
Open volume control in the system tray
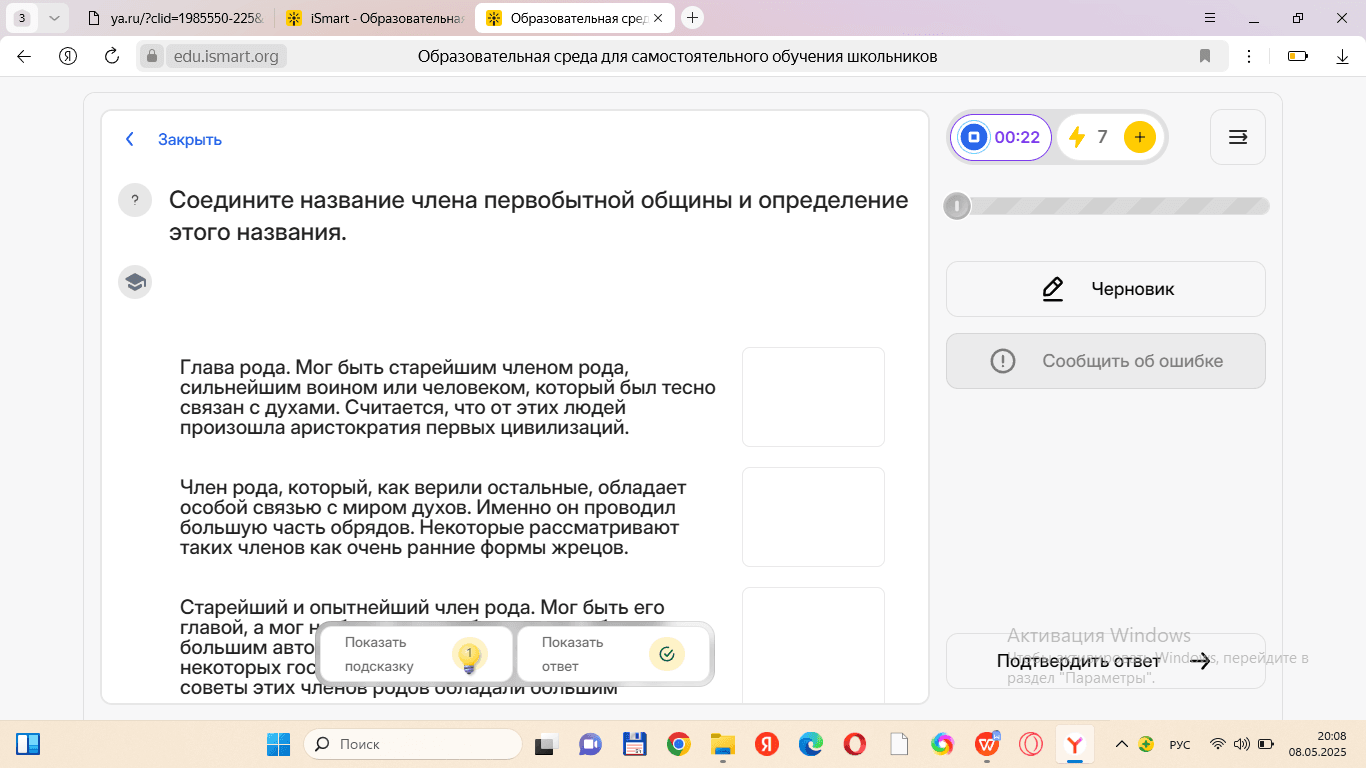[x=1242, y=744]
